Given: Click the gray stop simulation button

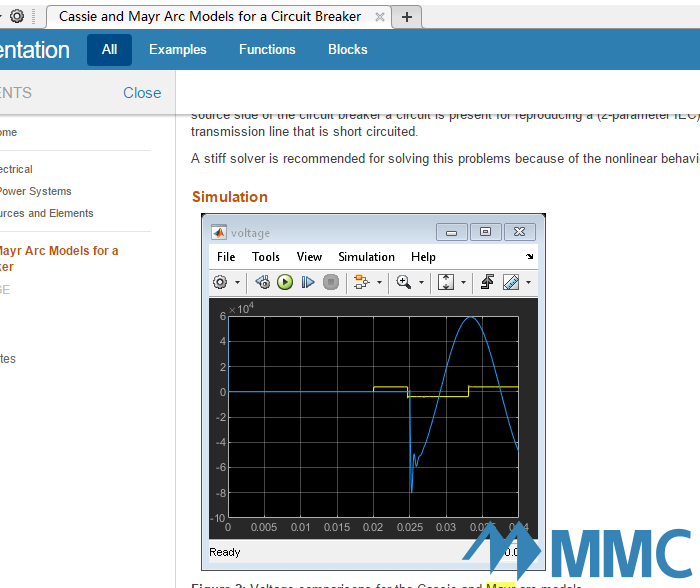Looking at the screenshot, I should tap(331, 282).
